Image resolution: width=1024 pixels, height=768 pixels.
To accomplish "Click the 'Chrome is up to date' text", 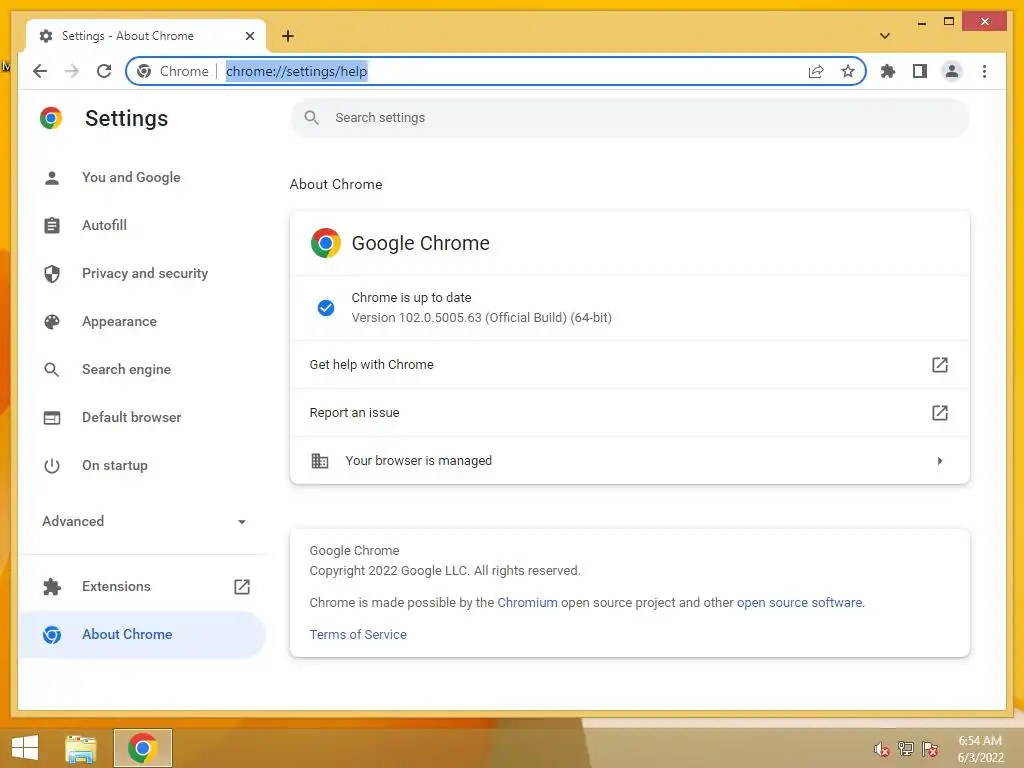I will pyautogui.click(x=411, y=297).
